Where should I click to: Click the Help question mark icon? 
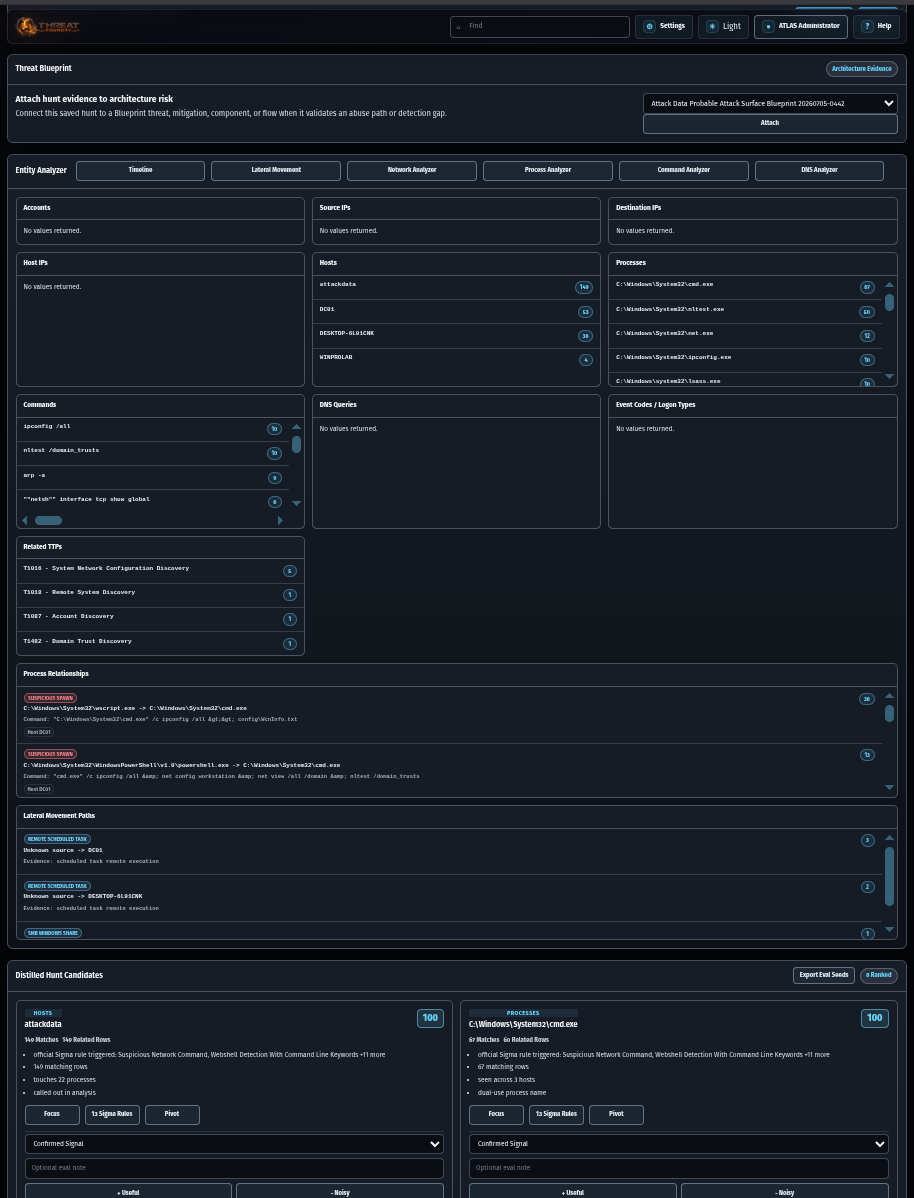[x=867, y=26]
